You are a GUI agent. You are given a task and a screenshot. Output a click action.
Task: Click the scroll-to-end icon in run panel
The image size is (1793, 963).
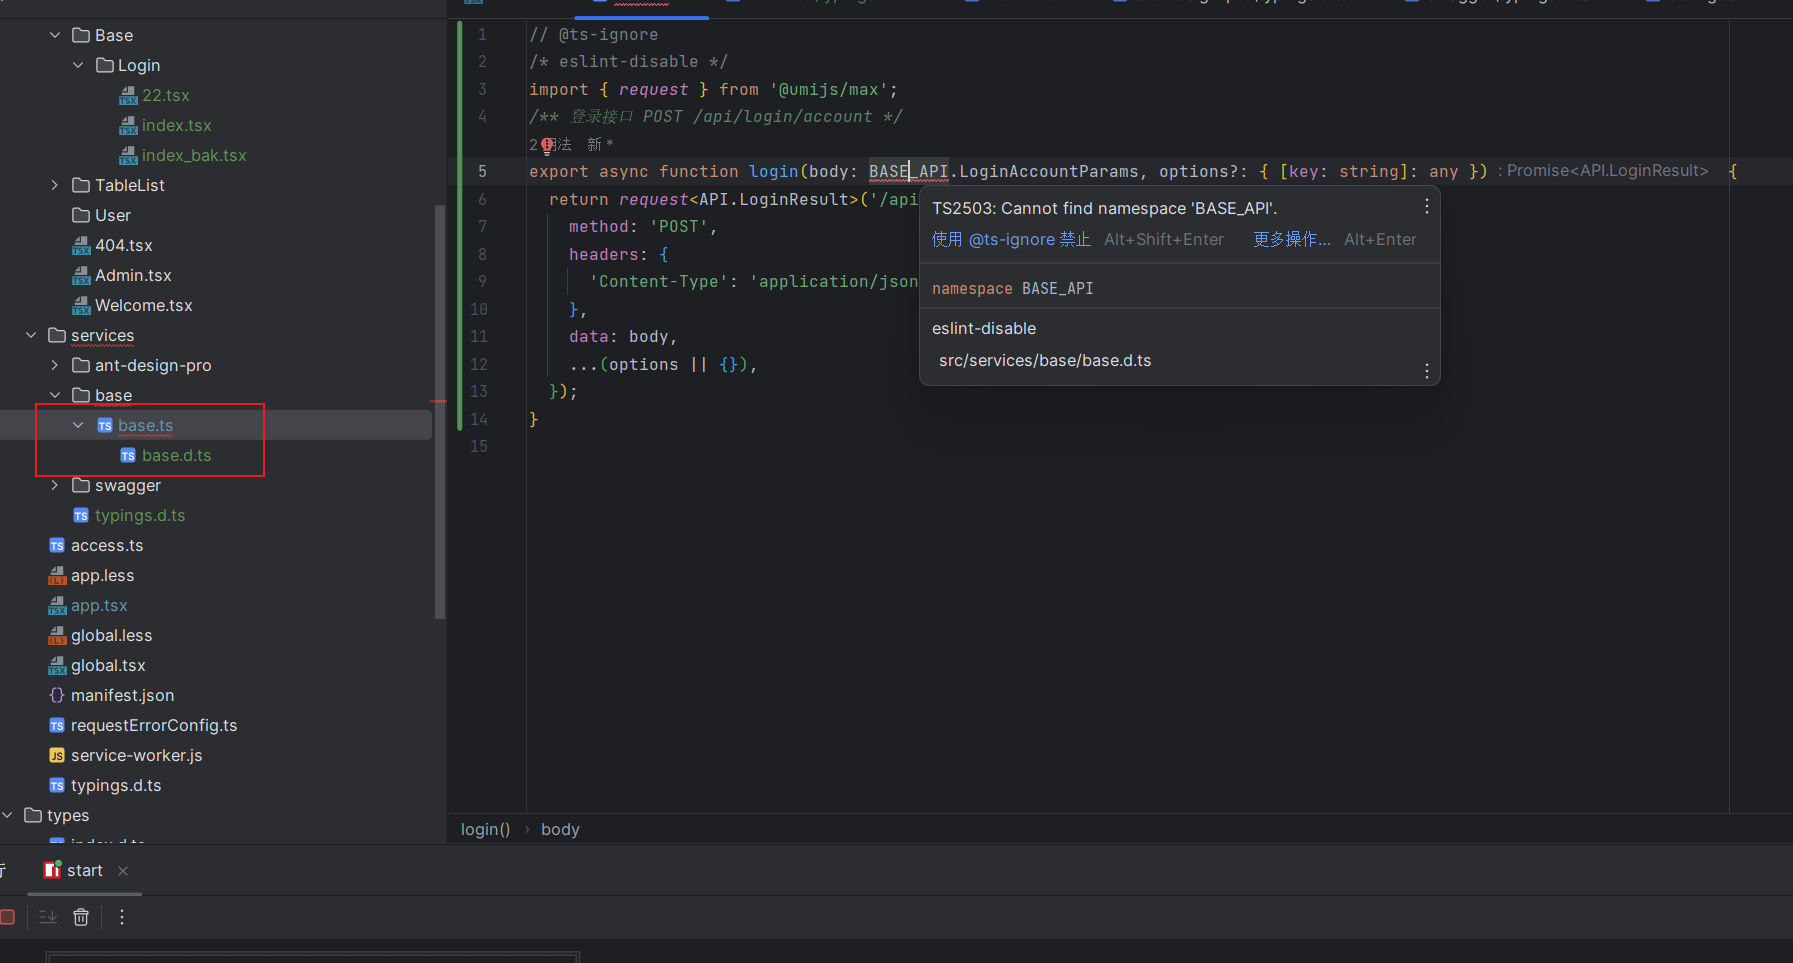(x=47, y=917)
